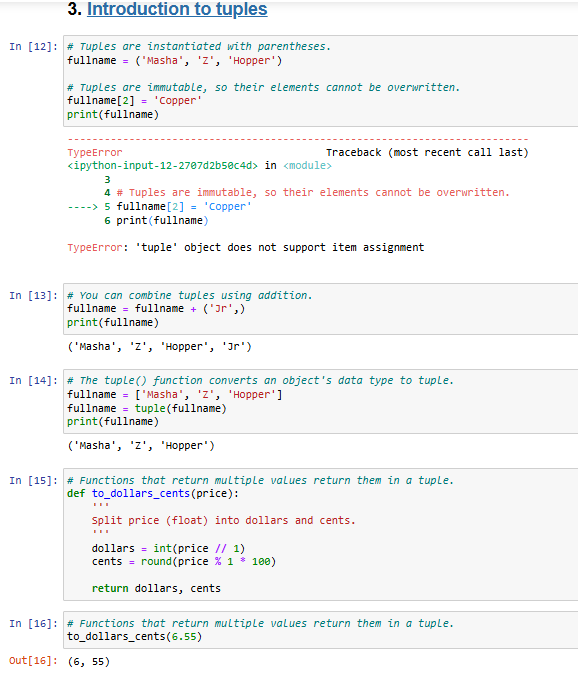This screenshot has width=578, height=677.
Task: Select the In [14] cell prompt
Action: [x=34, y=381]
